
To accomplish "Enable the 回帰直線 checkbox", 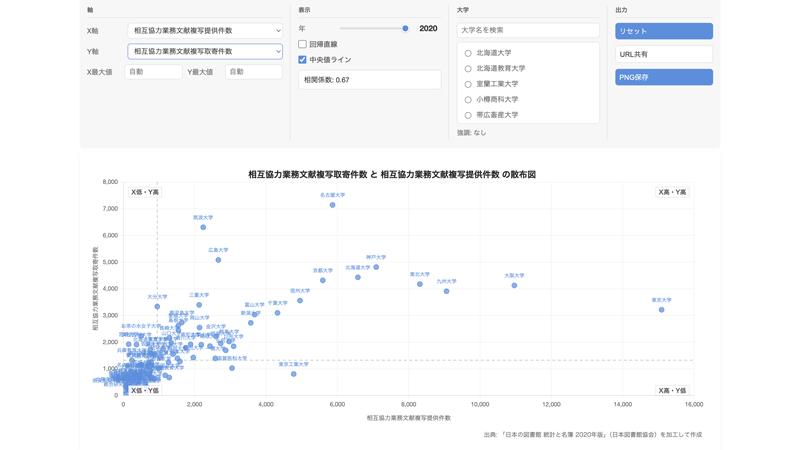I will (303, 44).
